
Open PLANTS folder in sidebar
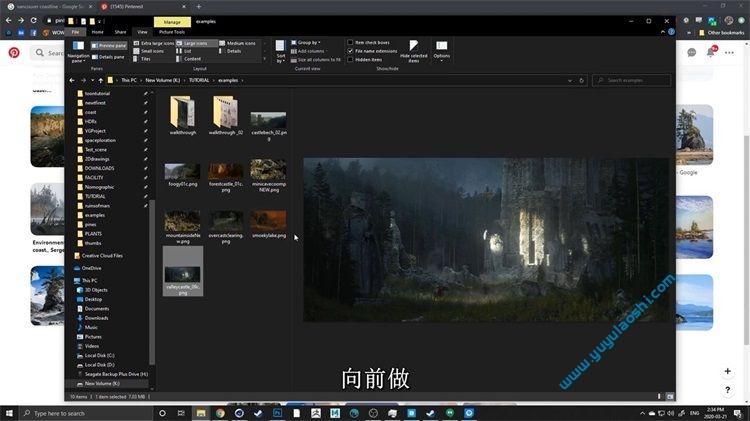93,234
